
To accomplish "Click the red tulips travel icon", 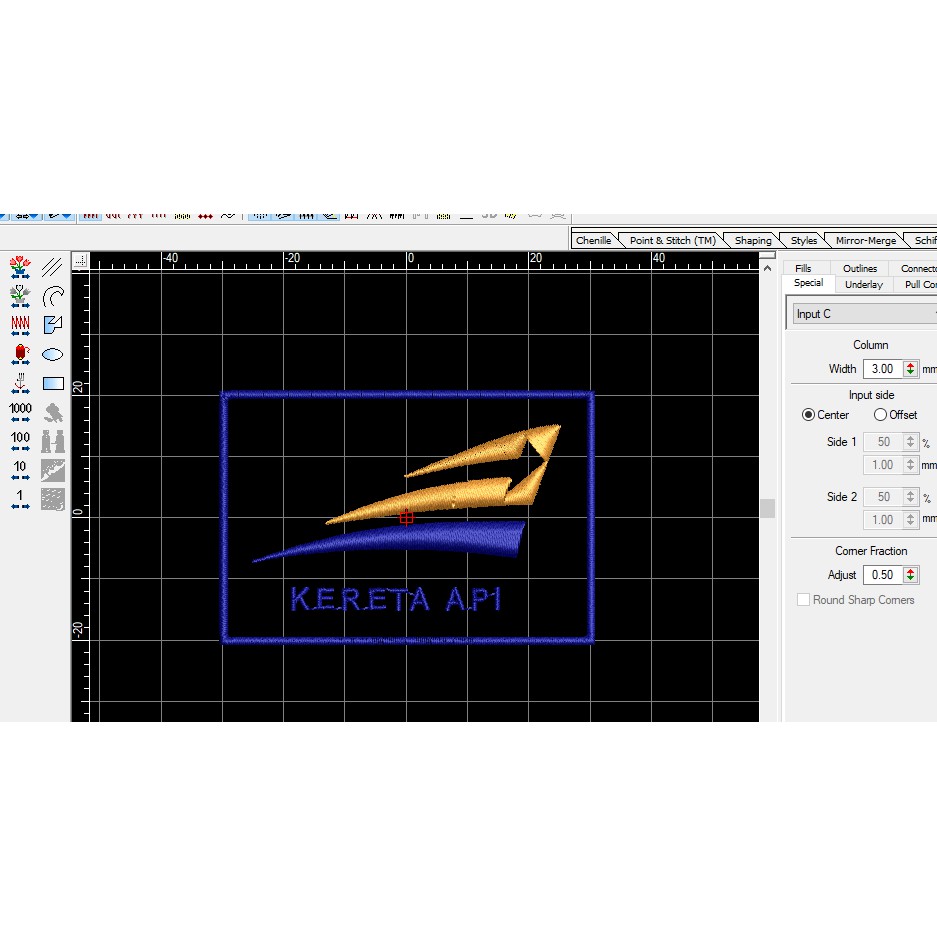I will (x=20, y=267).
